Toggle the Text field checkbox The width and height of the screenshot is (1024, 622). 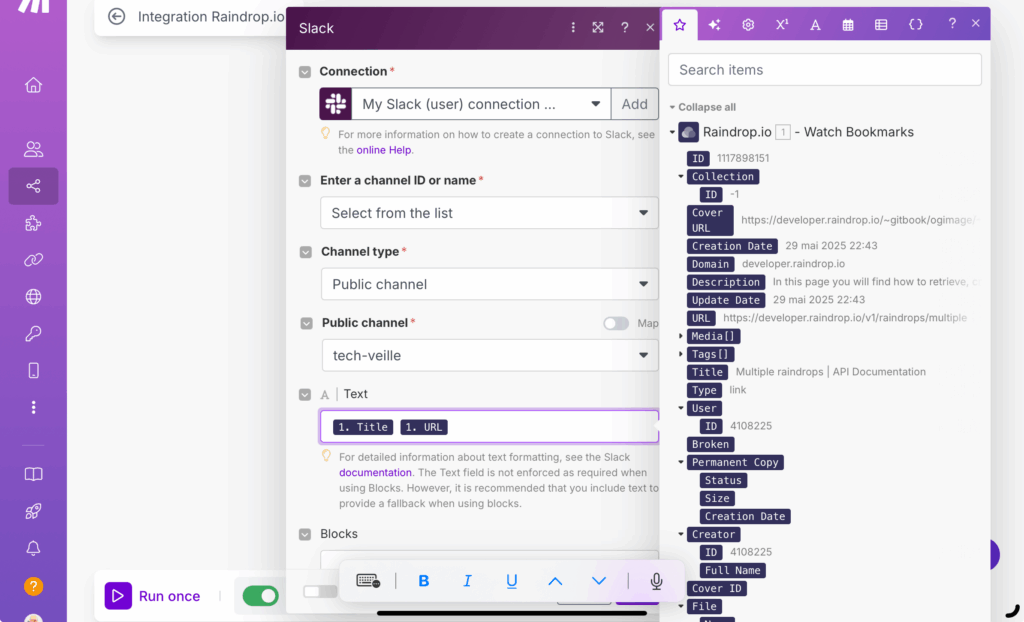tap(305, 395)
